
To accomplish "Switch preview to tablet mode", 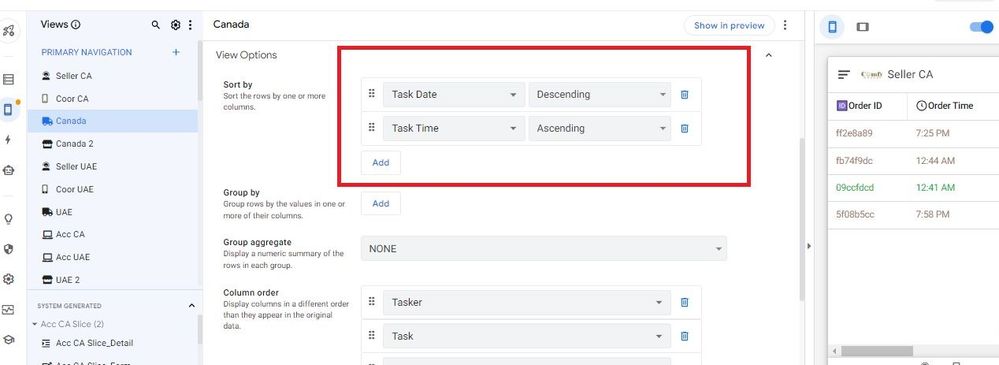I will pyautogui.click(x=863, y=27).
